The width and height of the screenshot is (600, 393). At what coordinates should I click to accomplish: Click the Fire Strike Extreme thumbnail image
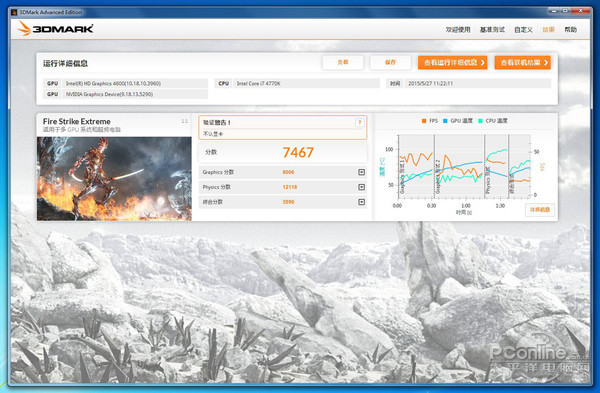114,179
